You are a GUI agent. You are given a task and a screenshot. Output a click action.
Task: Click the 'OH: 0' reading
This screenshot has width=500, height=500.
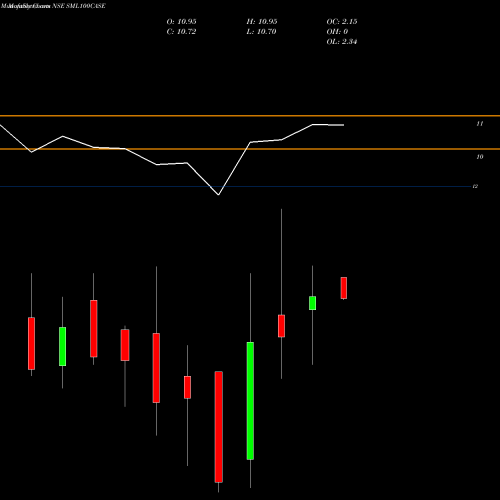[x=337, y=32]
